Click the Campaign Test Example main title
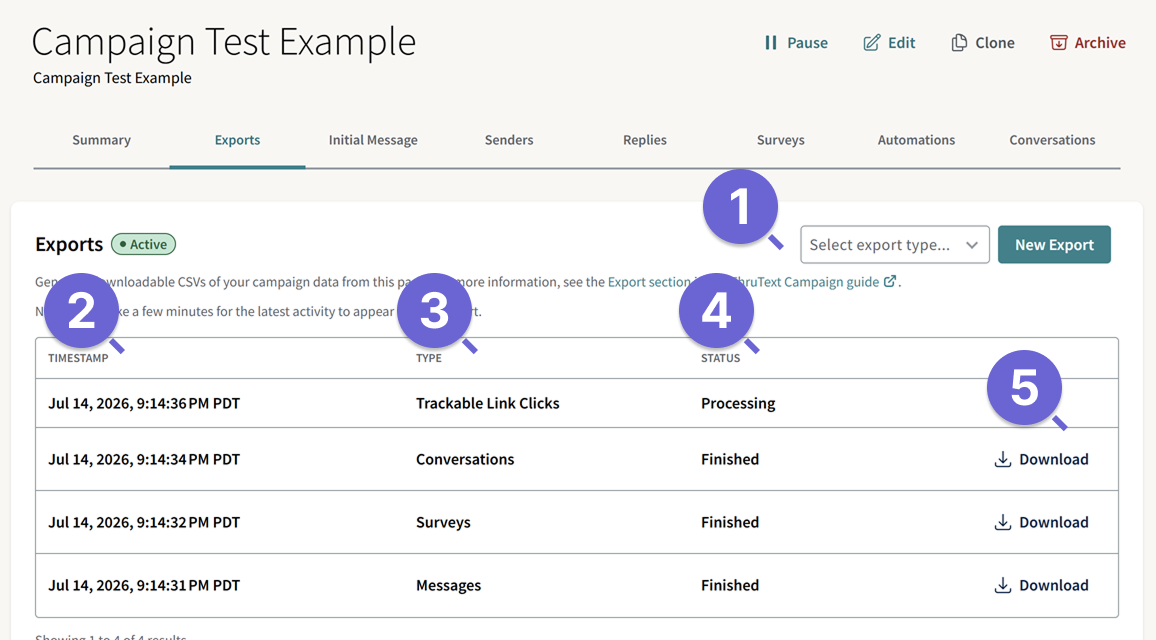 tap(224, 42)
